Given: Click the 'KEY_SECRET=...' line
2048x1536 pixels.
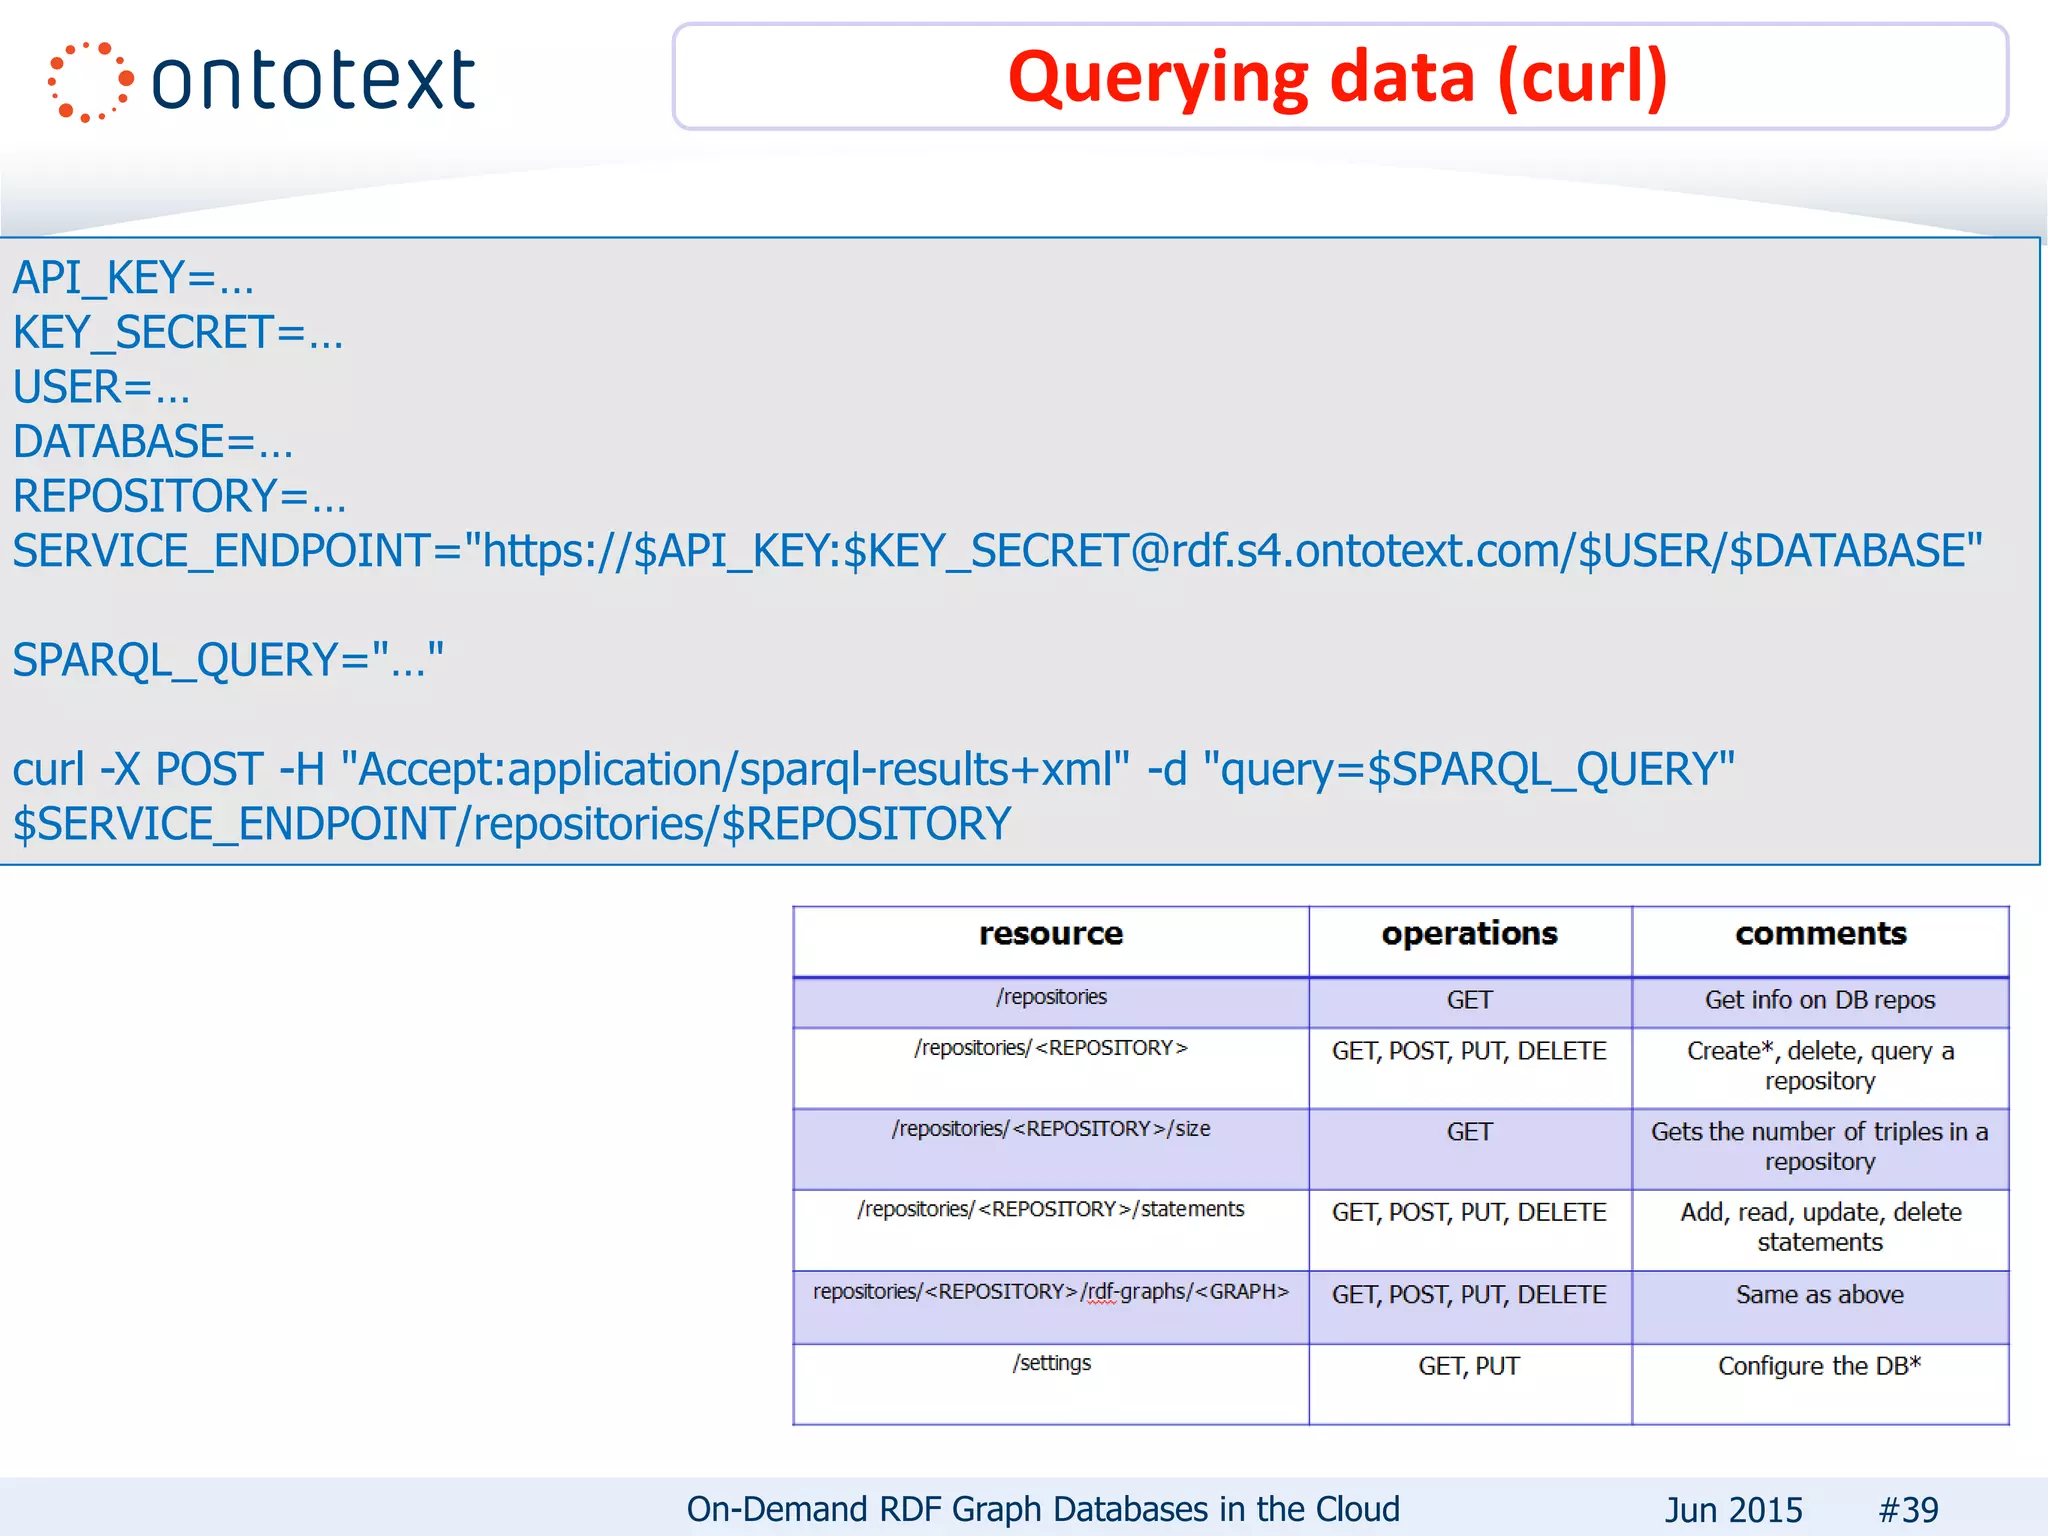Looking at the screenshot, I should (178, 332).
